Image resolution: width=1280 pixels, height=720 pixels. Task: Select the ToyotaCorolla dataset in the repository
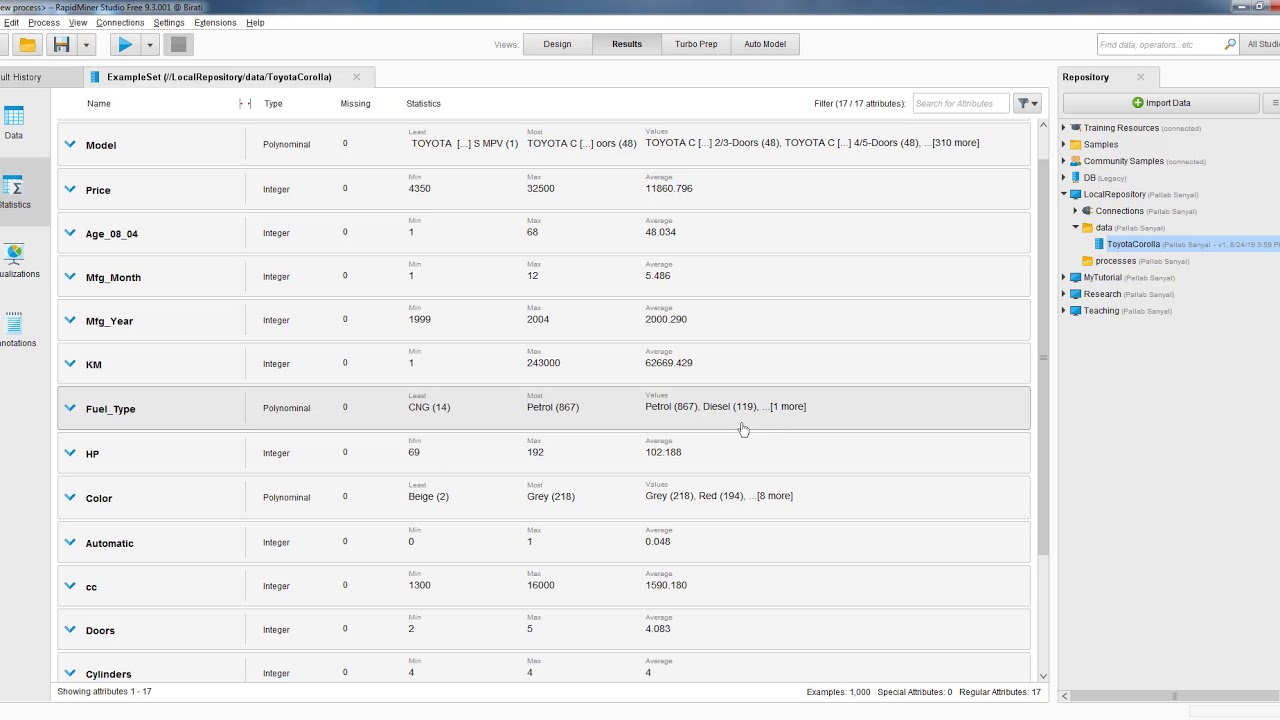pyautogui.click(x=1133, y=244)
